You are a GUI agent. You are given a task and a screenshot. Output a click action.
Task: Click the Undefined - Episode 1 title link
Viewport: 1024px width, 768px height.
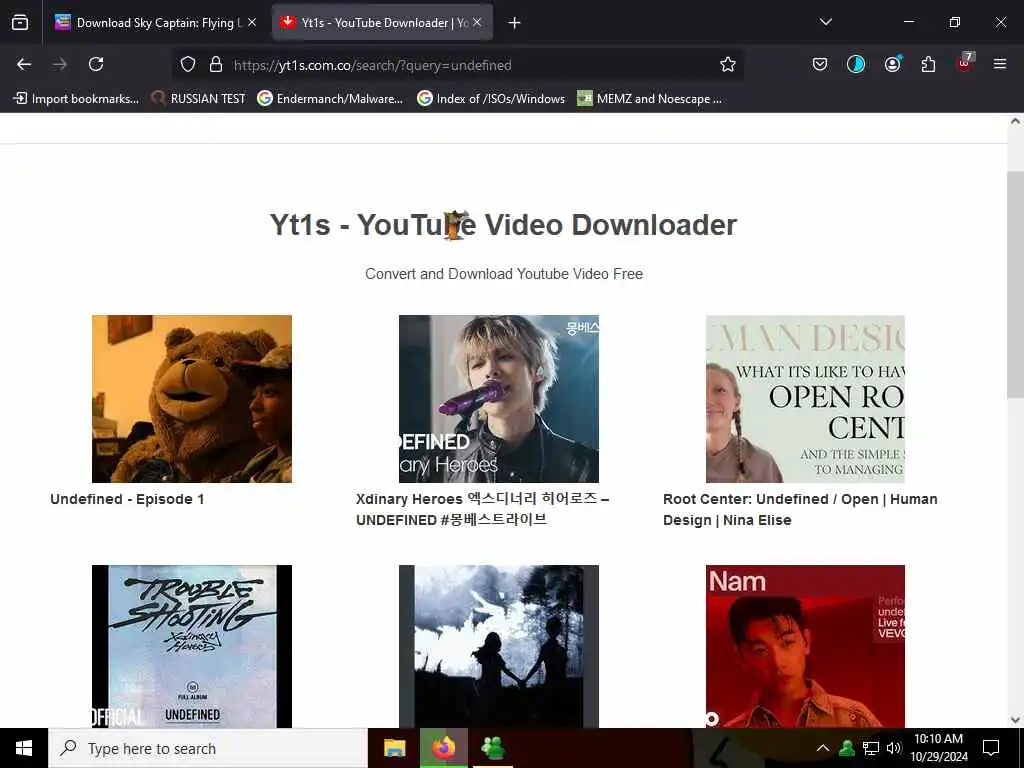[x=127, y=499]
